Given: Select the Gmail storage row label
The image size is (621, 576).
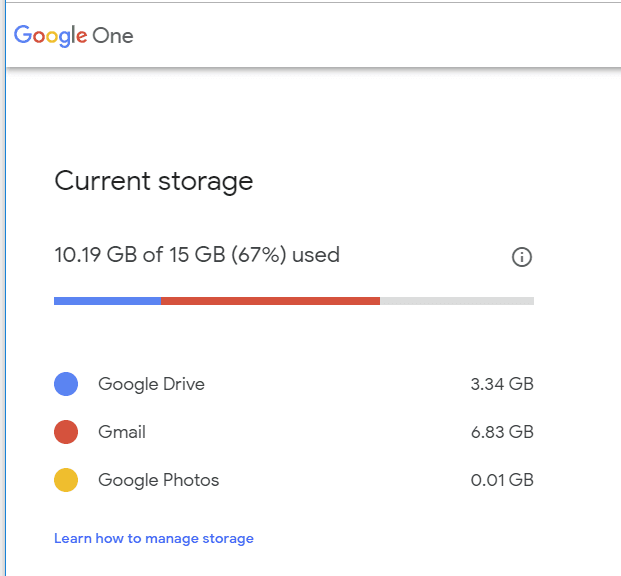Looking at the screenshot, I should point(122,432).
